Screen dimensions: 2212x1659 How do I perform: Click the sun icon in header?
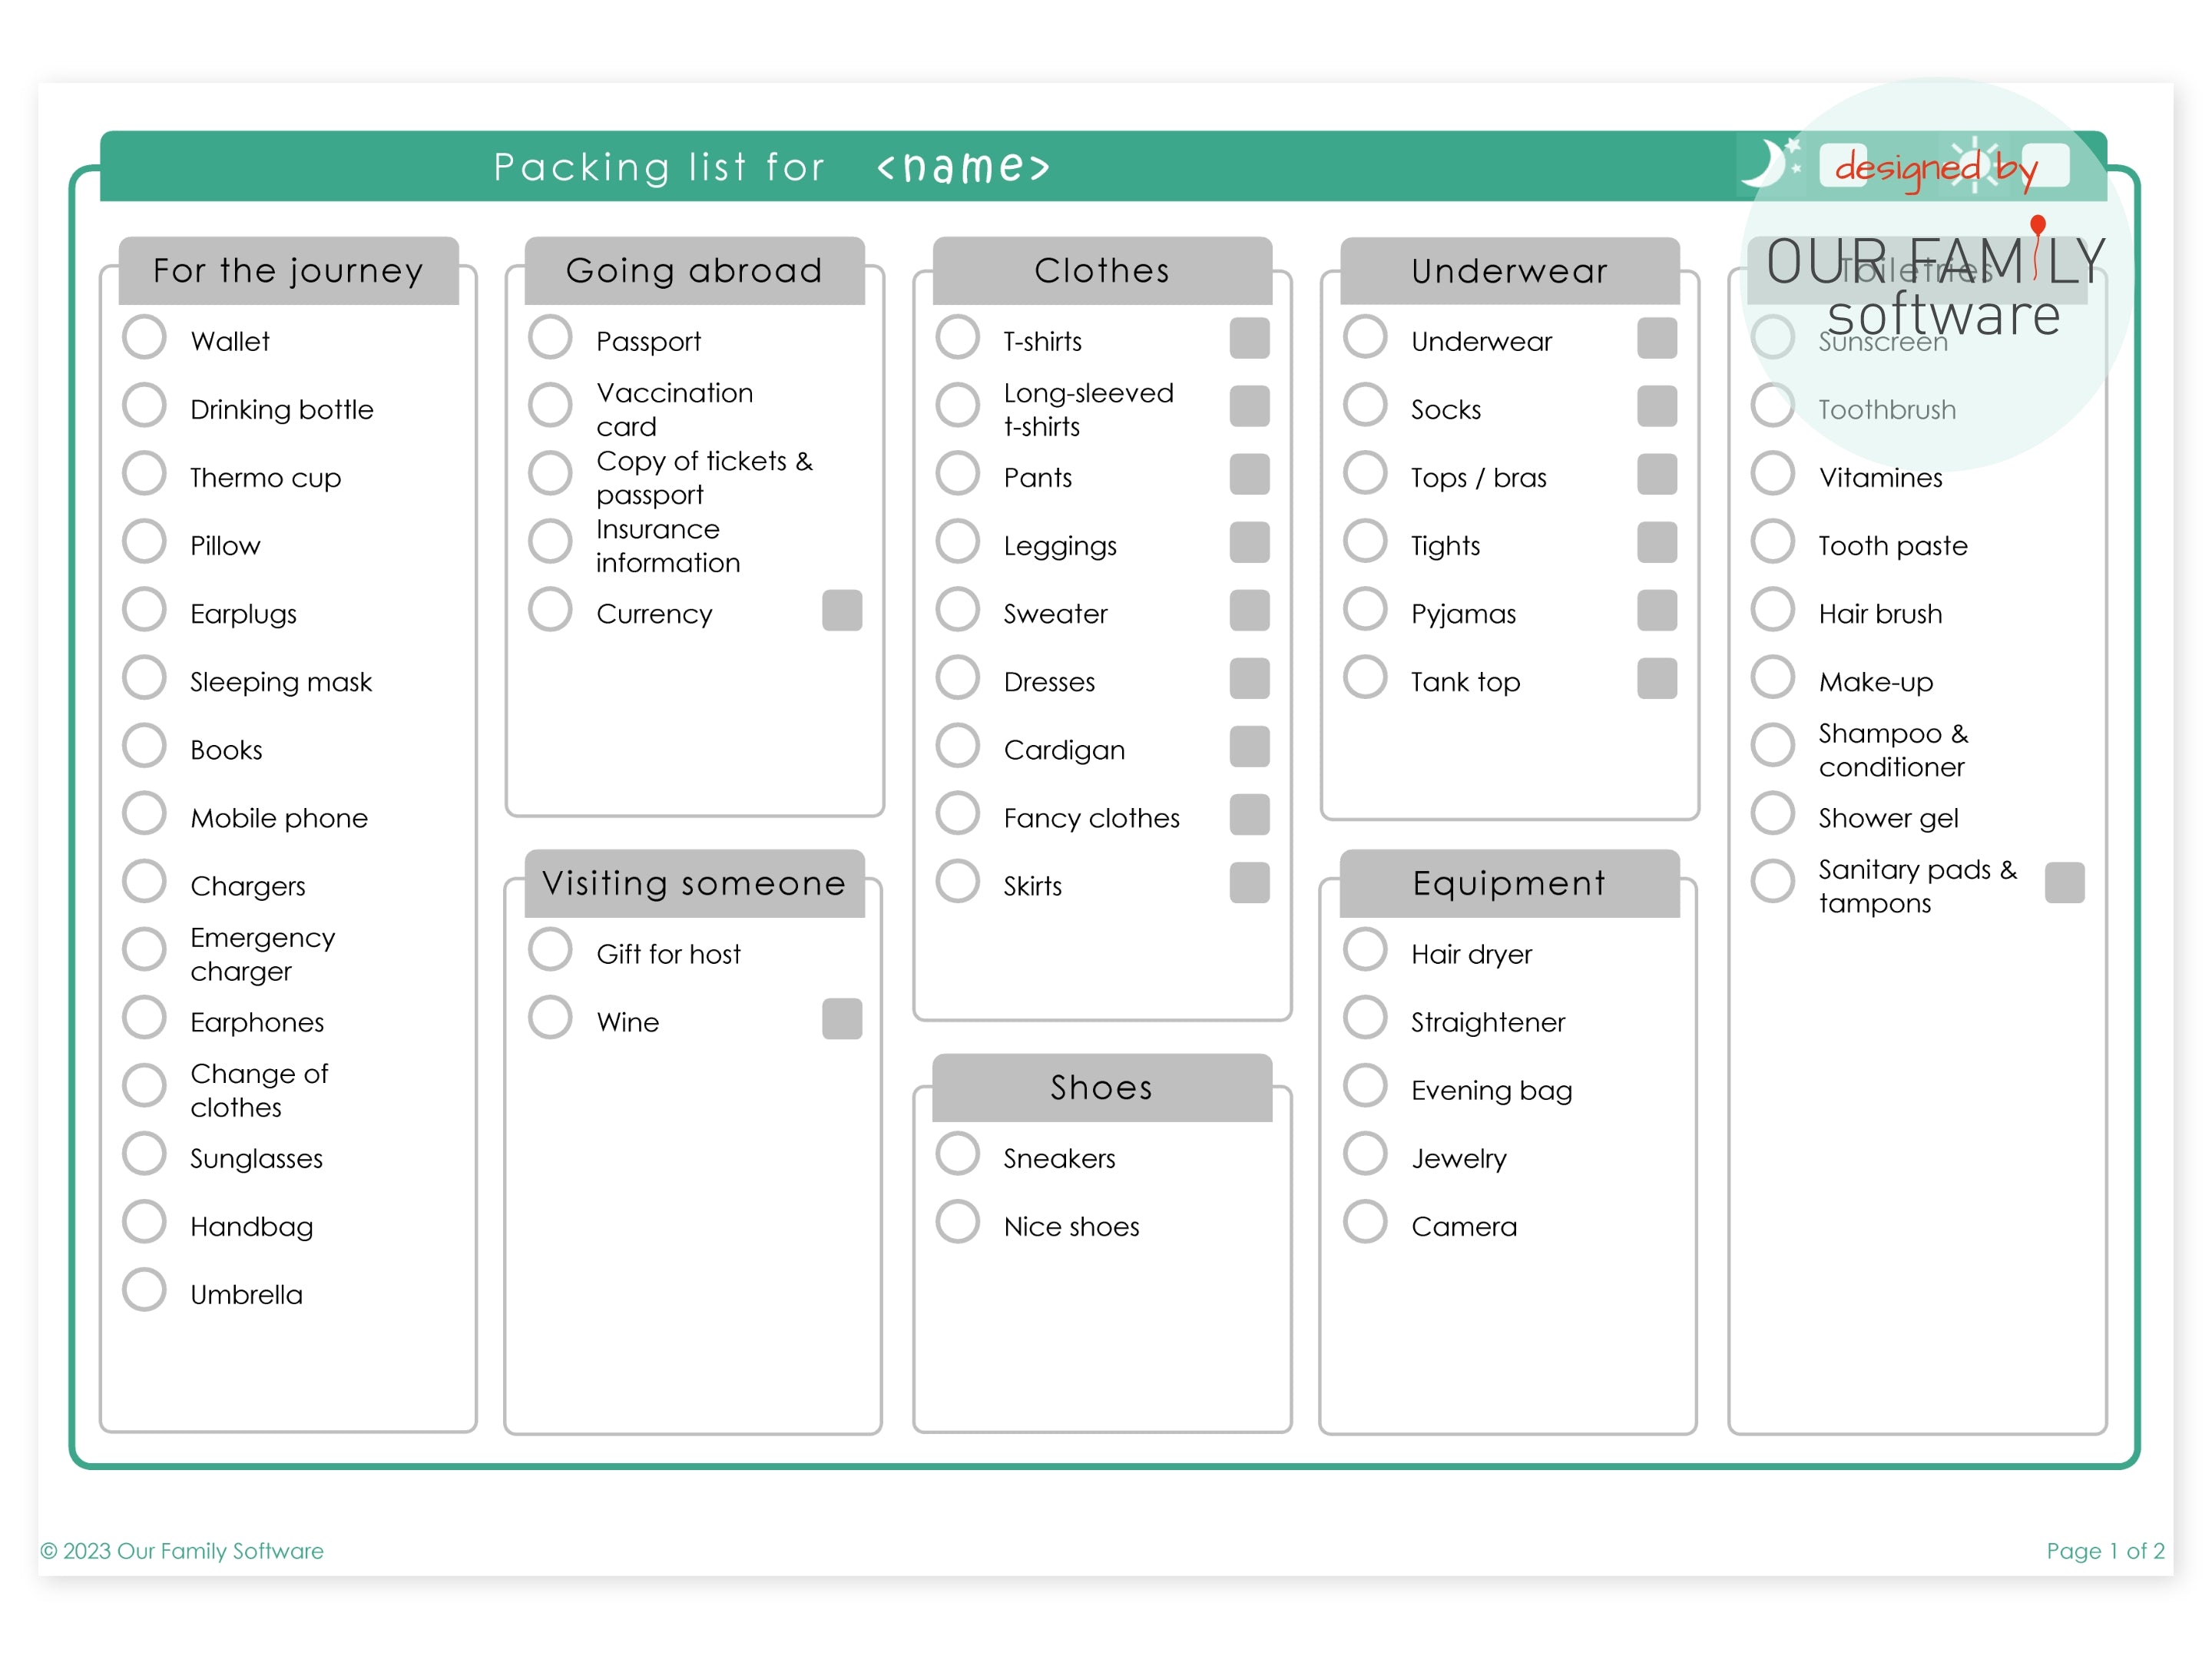(1974, 164)
